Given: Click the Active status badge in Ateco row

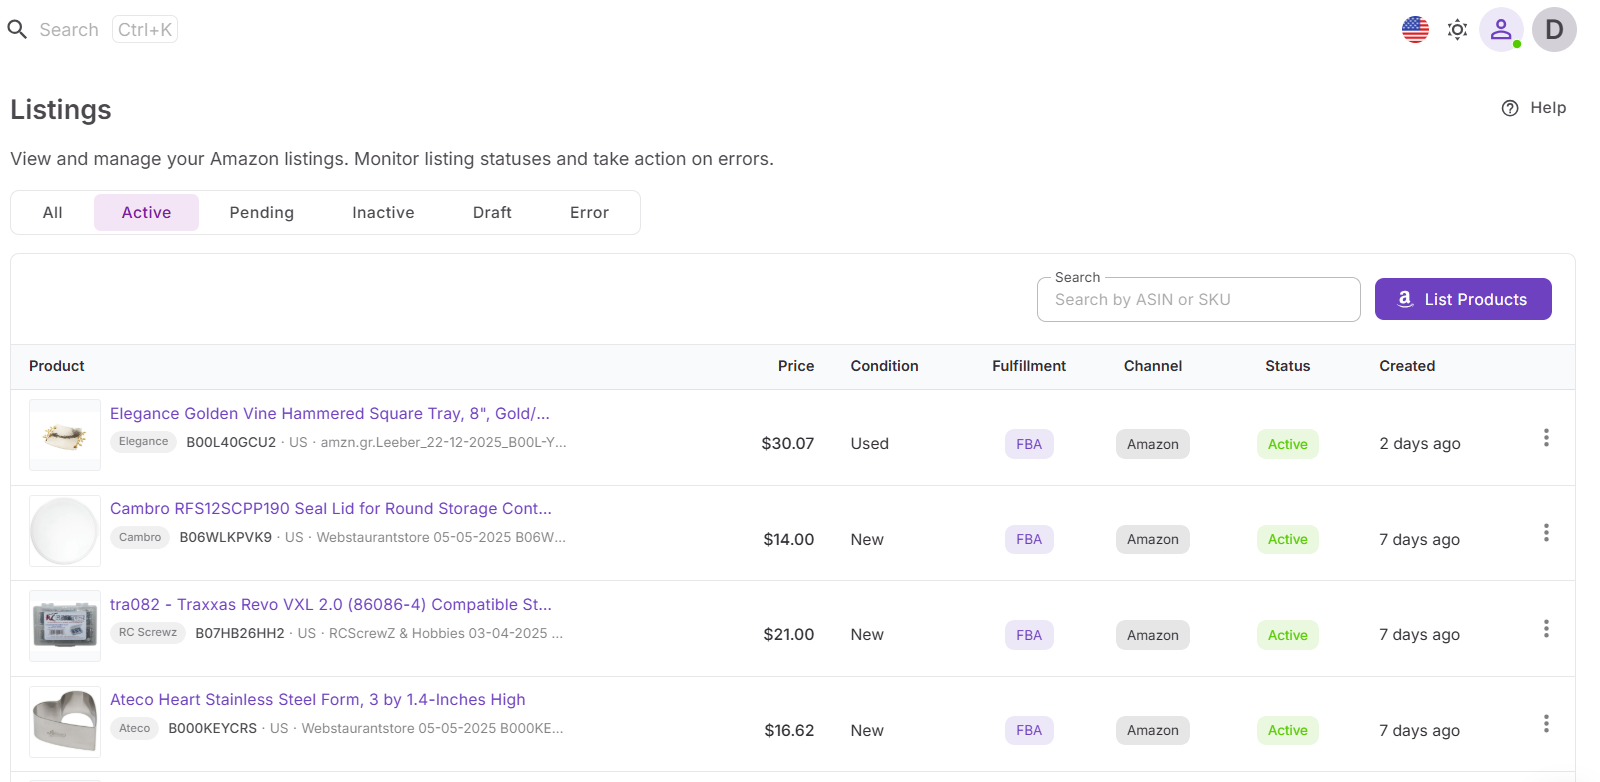Looking at the screenshot, I should click(x=1288, y=730).
